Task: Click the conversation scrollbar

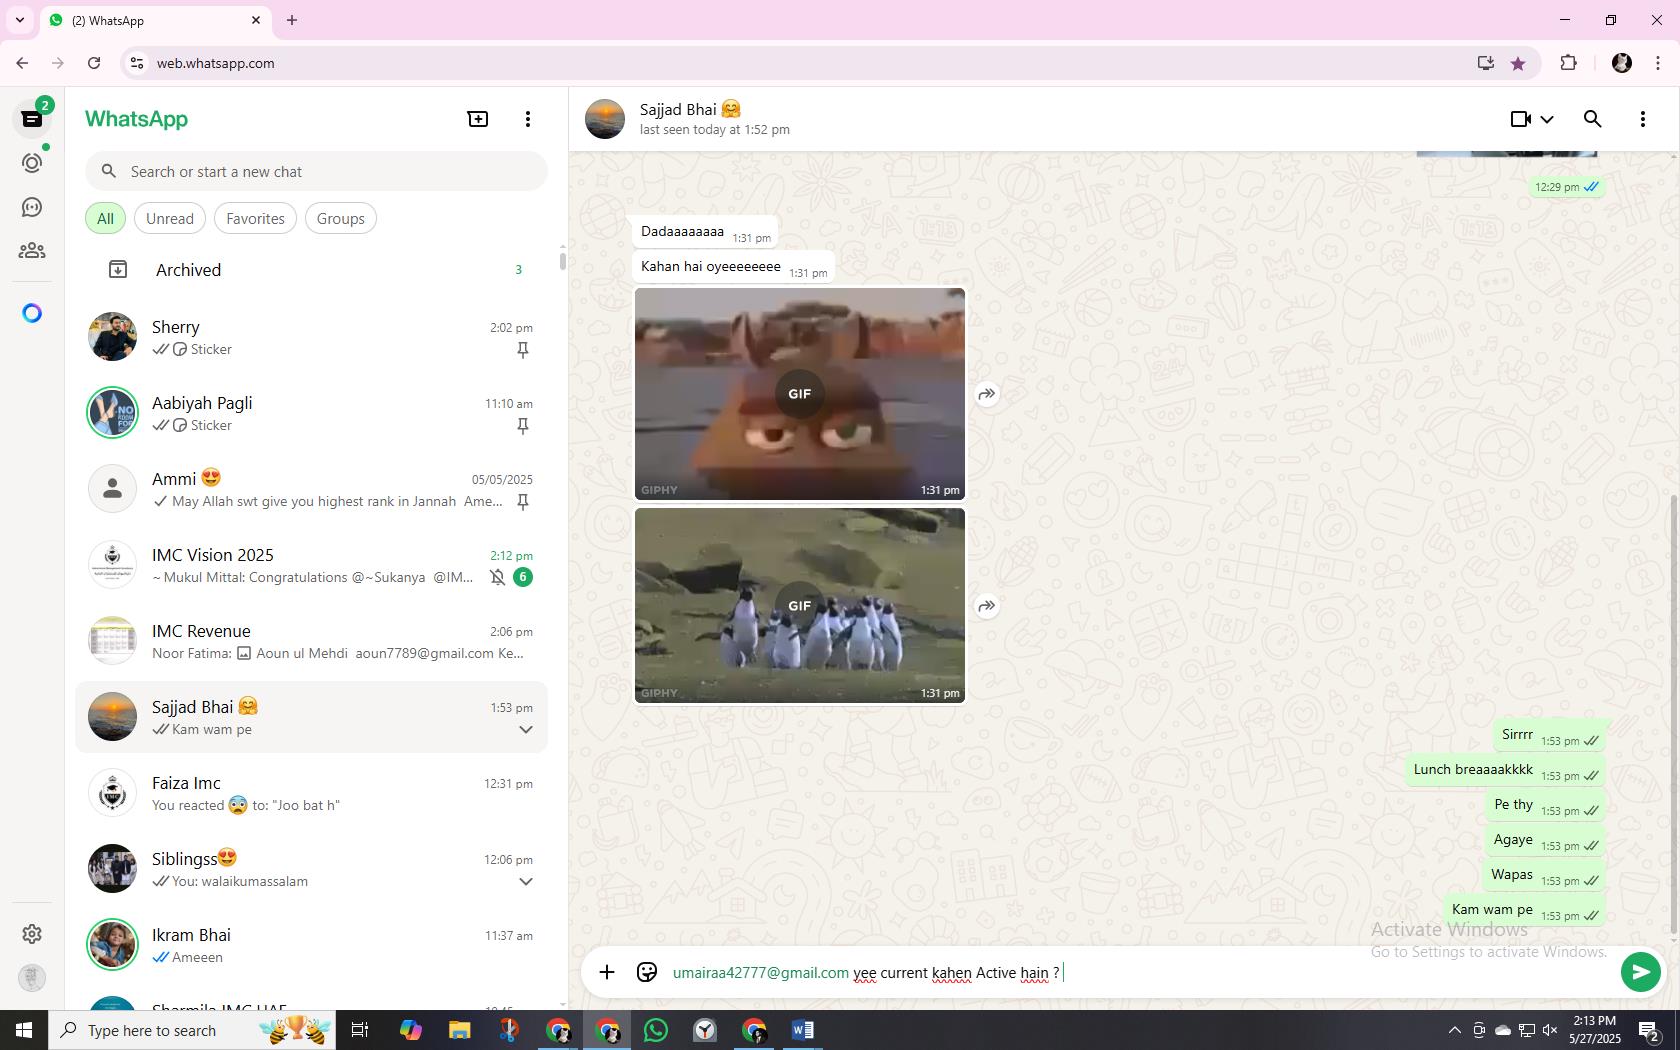Action: [x=1674, y=716]
